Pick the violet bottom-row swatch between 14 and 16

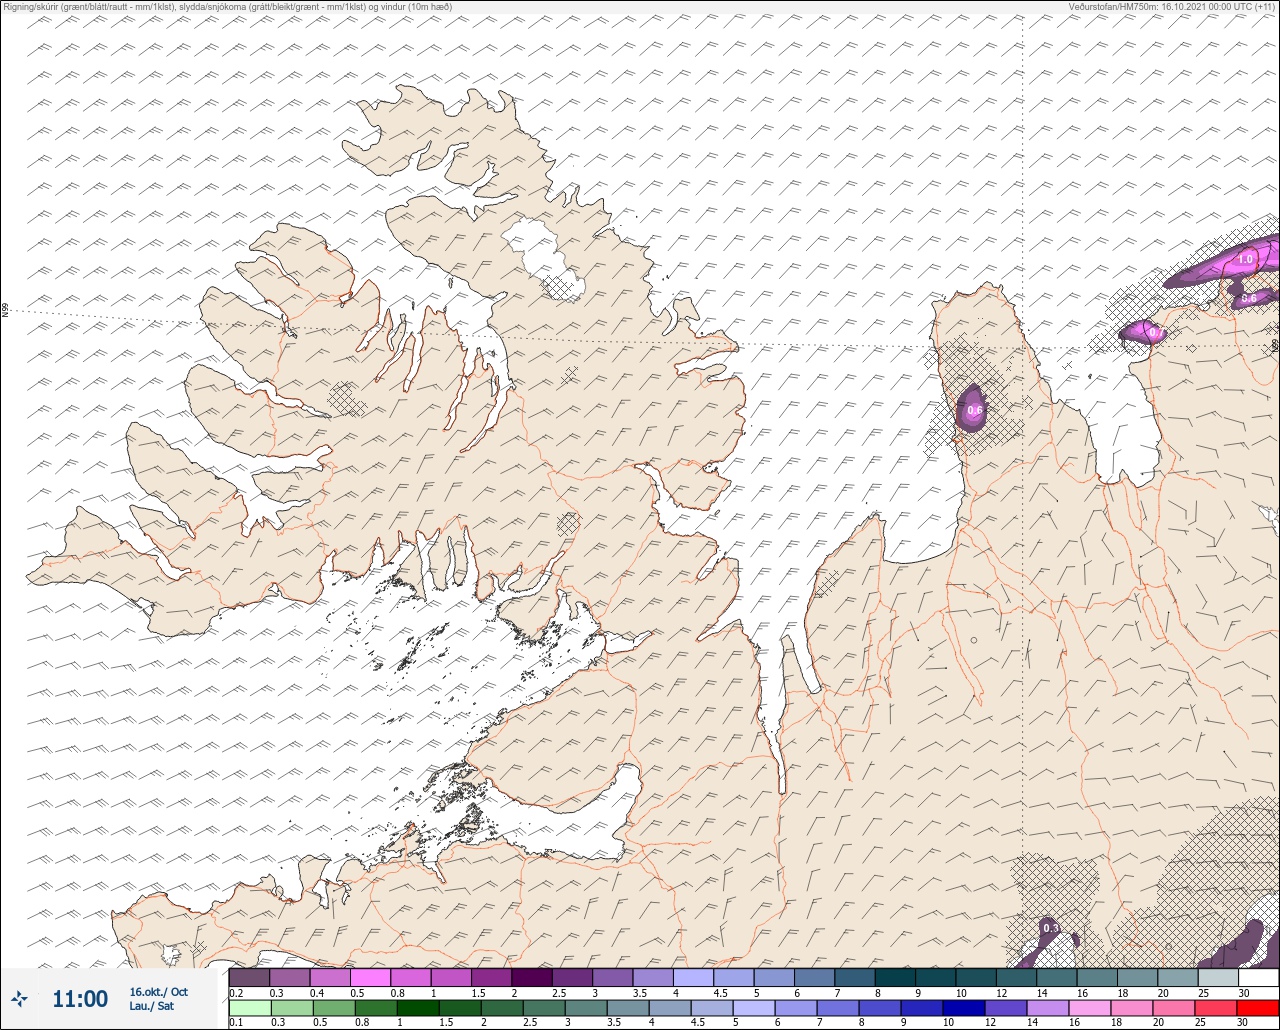point(1048,1008)
